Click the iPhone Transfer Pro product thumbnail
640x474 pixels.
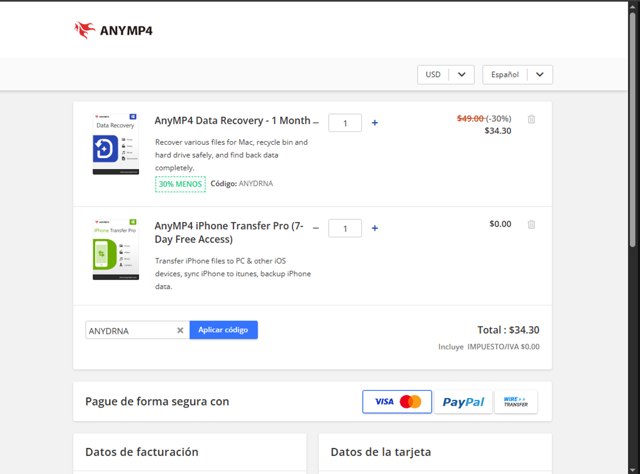116,249
